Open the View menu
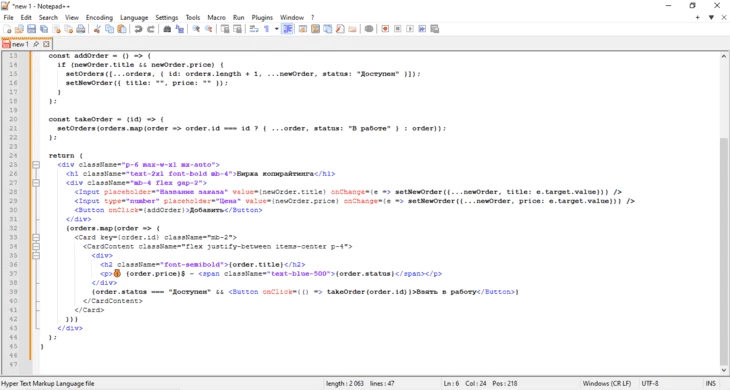 pyautogui.click(x=72, y=17)
